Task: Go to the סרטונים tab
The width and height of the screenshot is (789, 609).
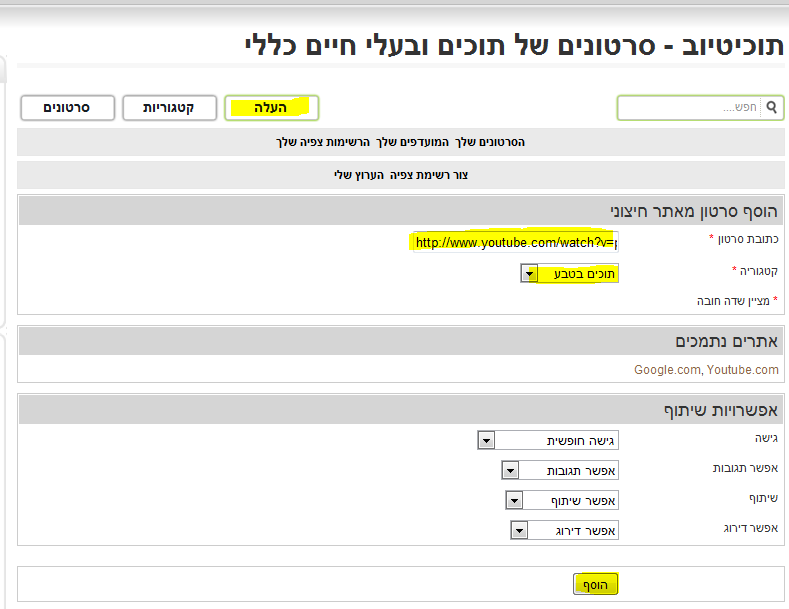Action: point(68,108)
